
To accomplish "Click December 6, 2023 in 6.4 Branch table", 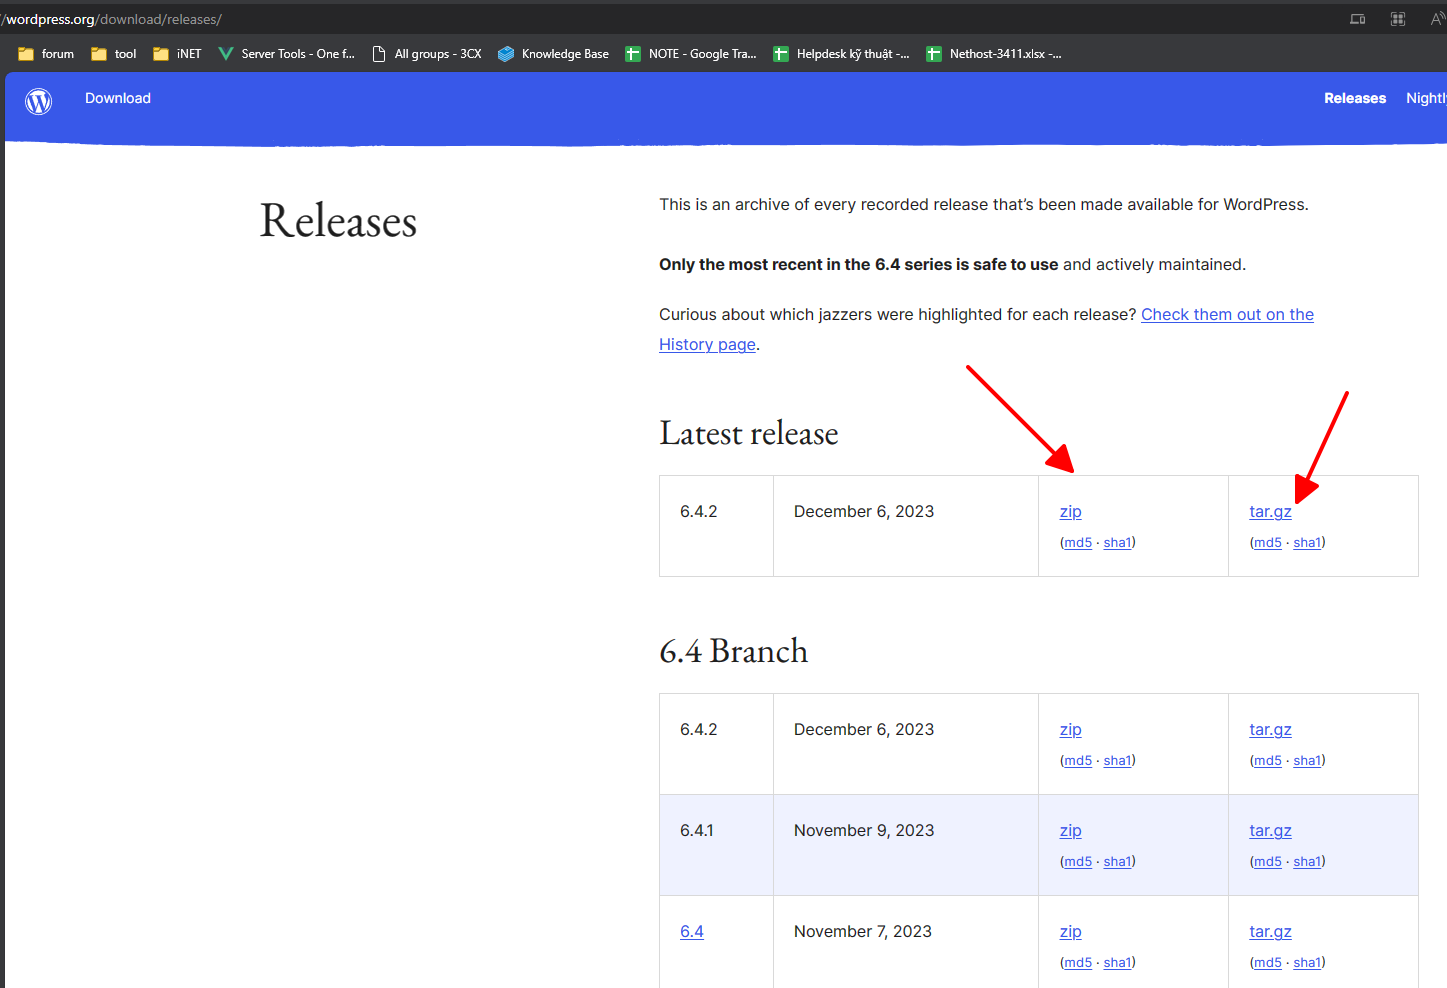I will tap(864, 729).
